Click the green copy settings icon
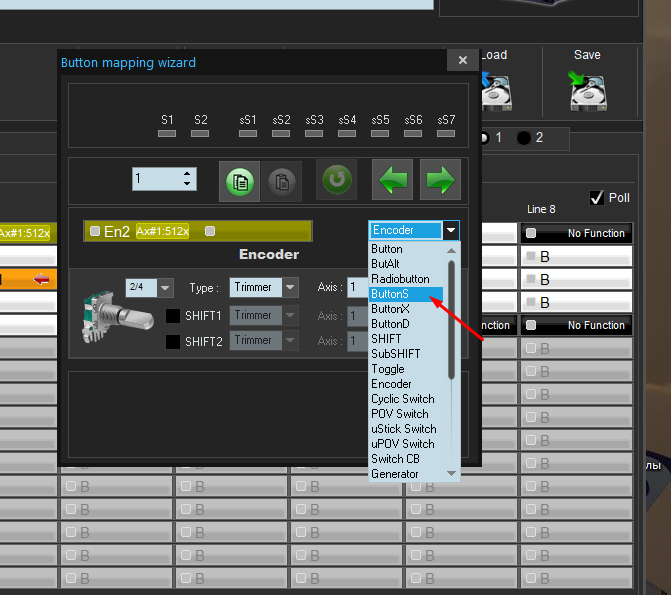This screenshot has width=671, height=595. [239, 181]
